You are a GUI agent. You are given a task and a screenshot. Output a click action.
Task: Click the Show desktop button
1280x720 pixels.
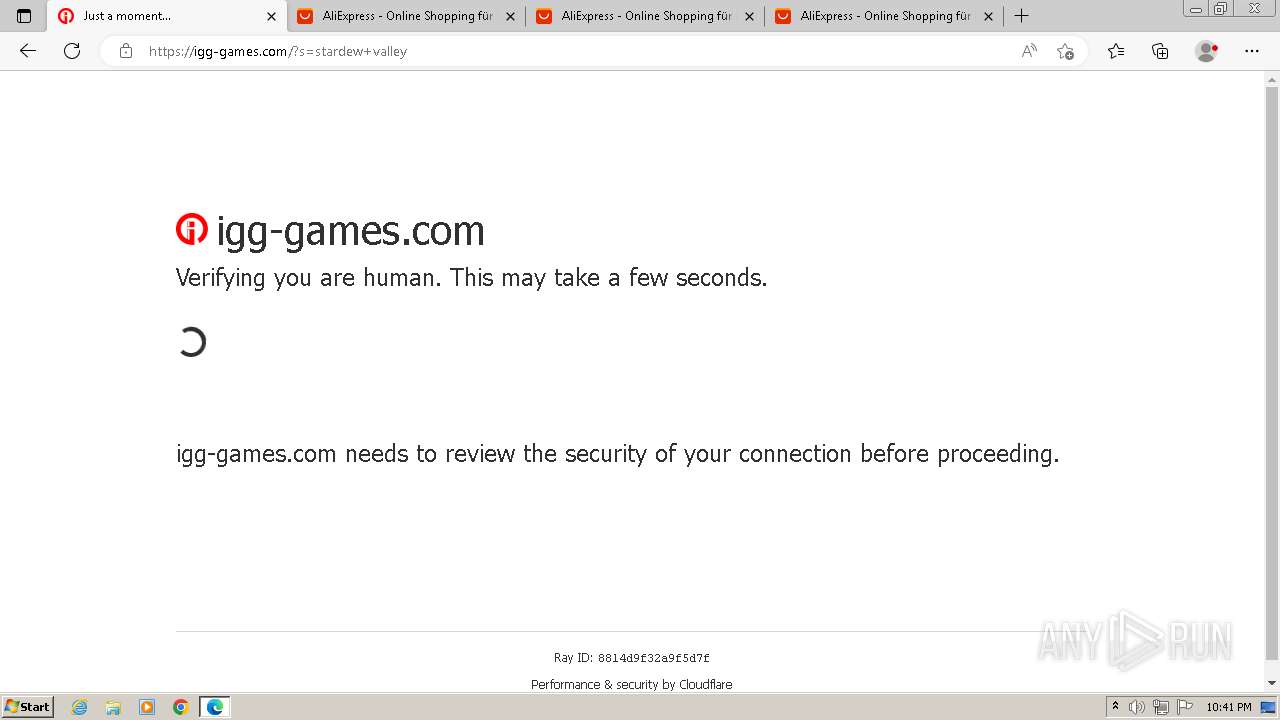(x=1269, y=707)
